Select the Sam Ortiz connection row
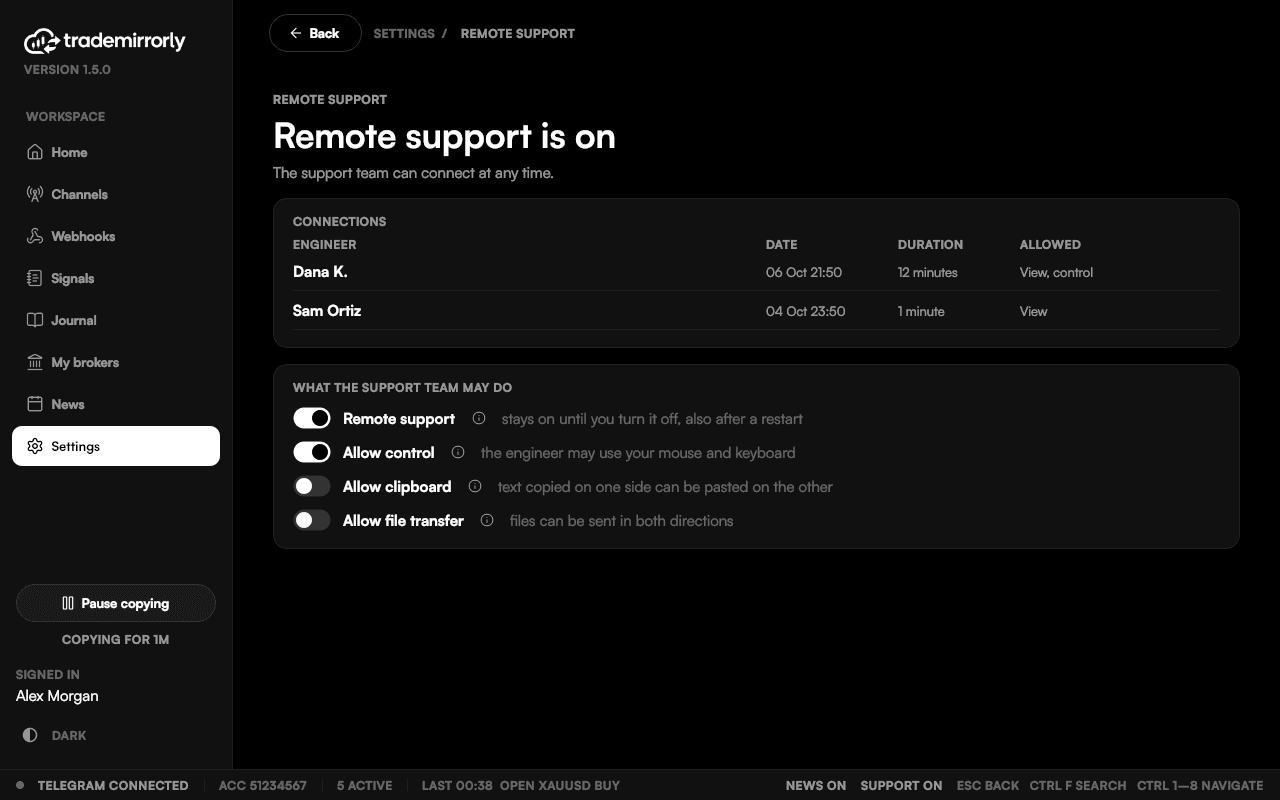 pos(756,311)
